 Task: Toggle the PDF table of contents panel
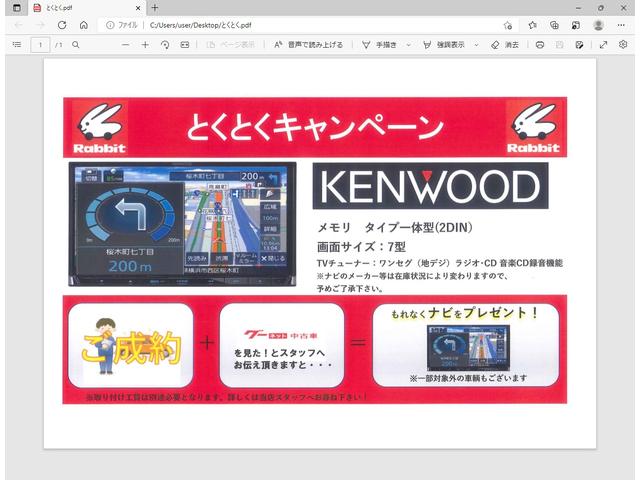tap(17, 44)
